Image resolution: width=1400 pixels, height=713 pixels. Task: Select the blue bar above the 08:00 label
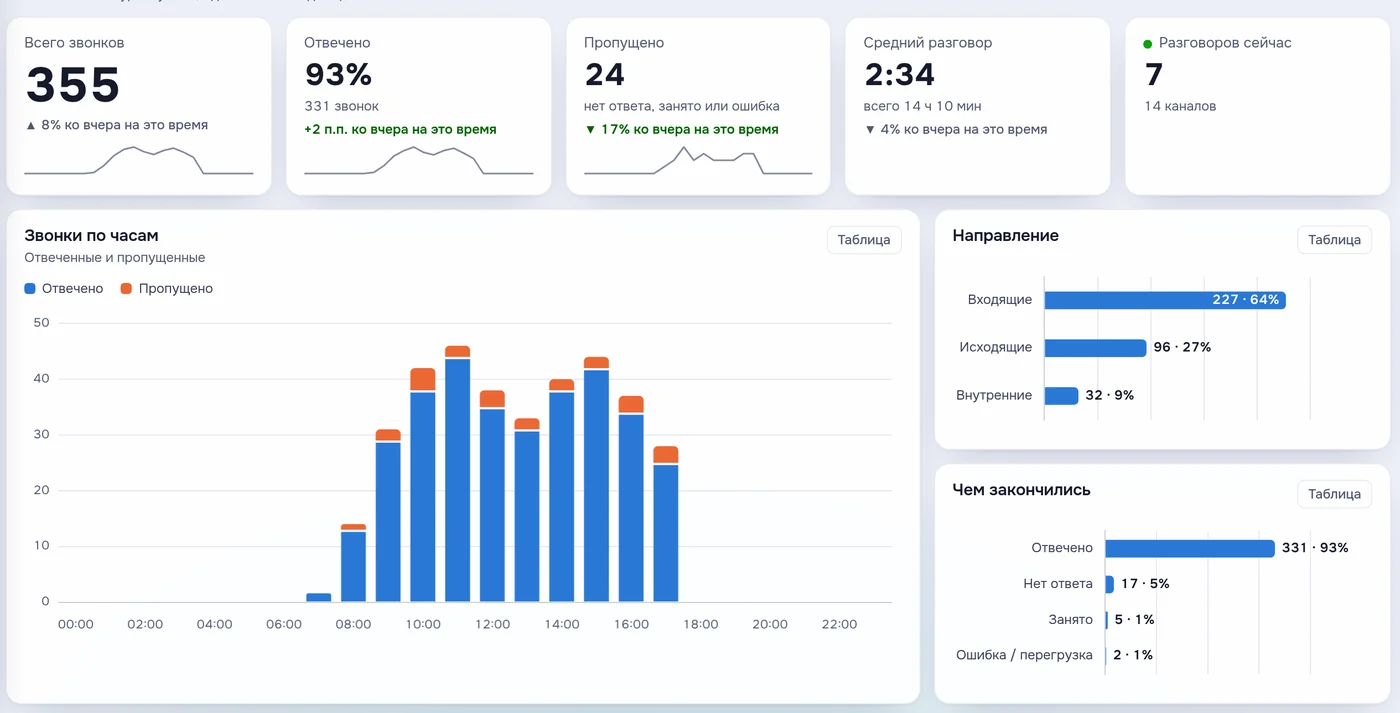pyautogui.click(x=353, y=566)
